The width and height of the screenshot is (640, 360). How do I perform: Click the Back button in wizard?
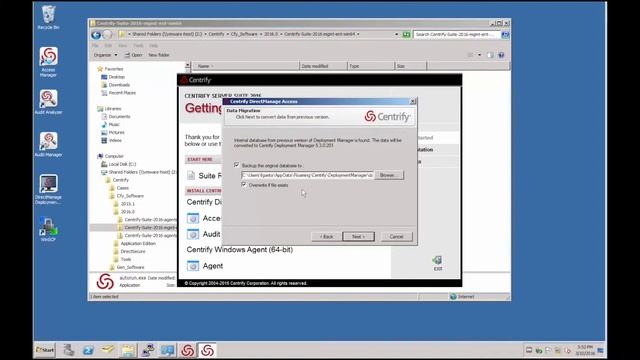[x=327, y=237]
